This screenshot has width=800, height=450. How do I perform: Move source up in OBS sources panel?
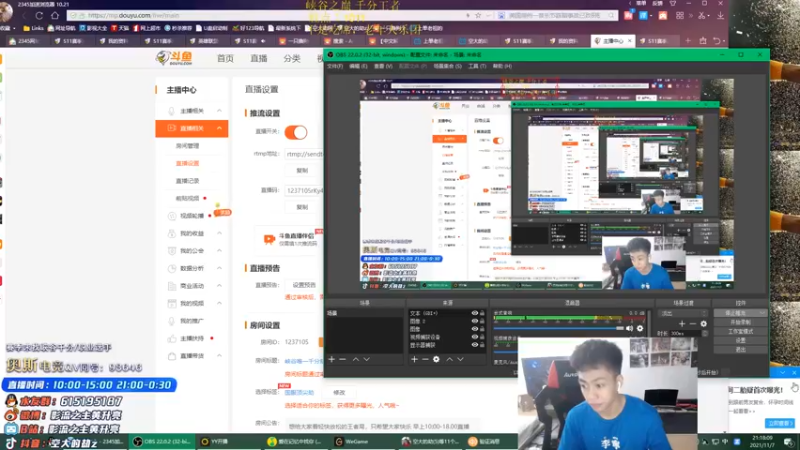pyautogui.click(x=449, y=359)
